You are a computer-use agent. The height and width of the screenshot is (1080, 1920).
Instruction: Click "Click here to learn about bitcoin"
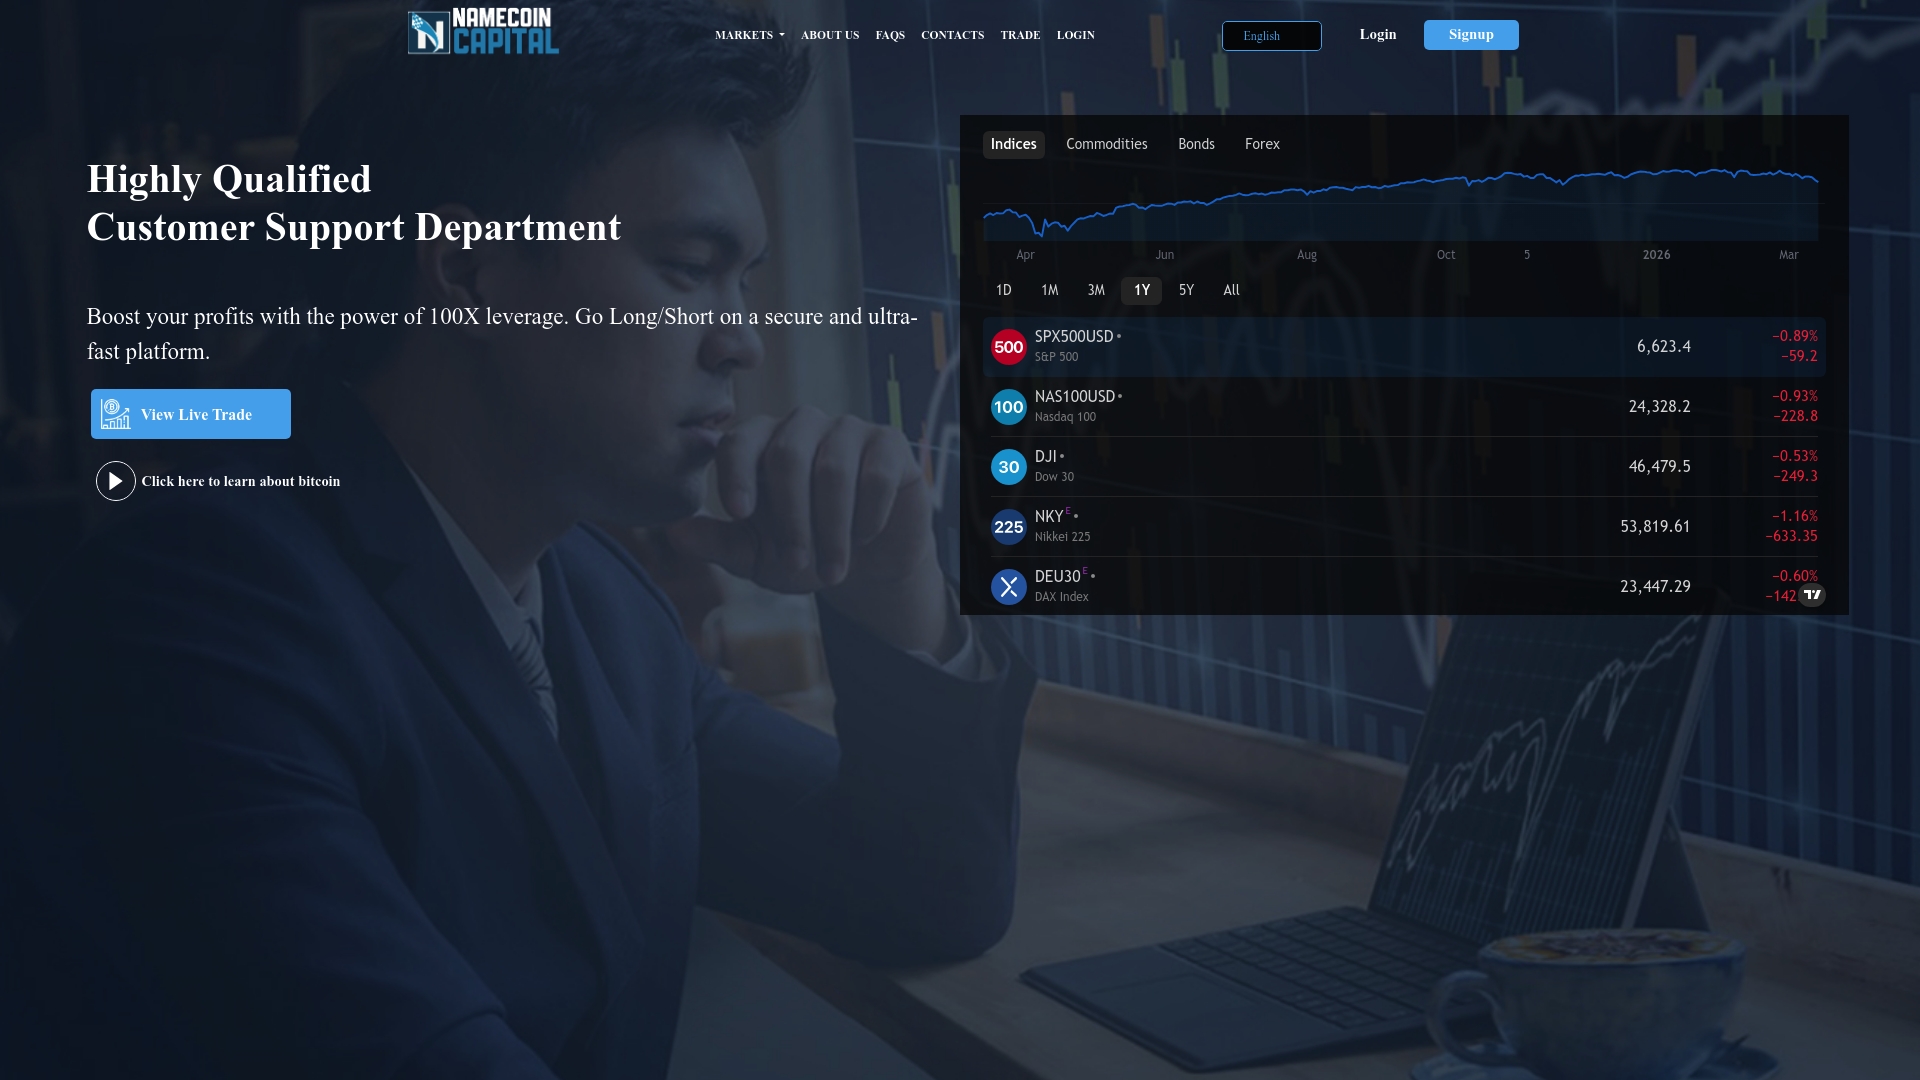tap(241, 481)
